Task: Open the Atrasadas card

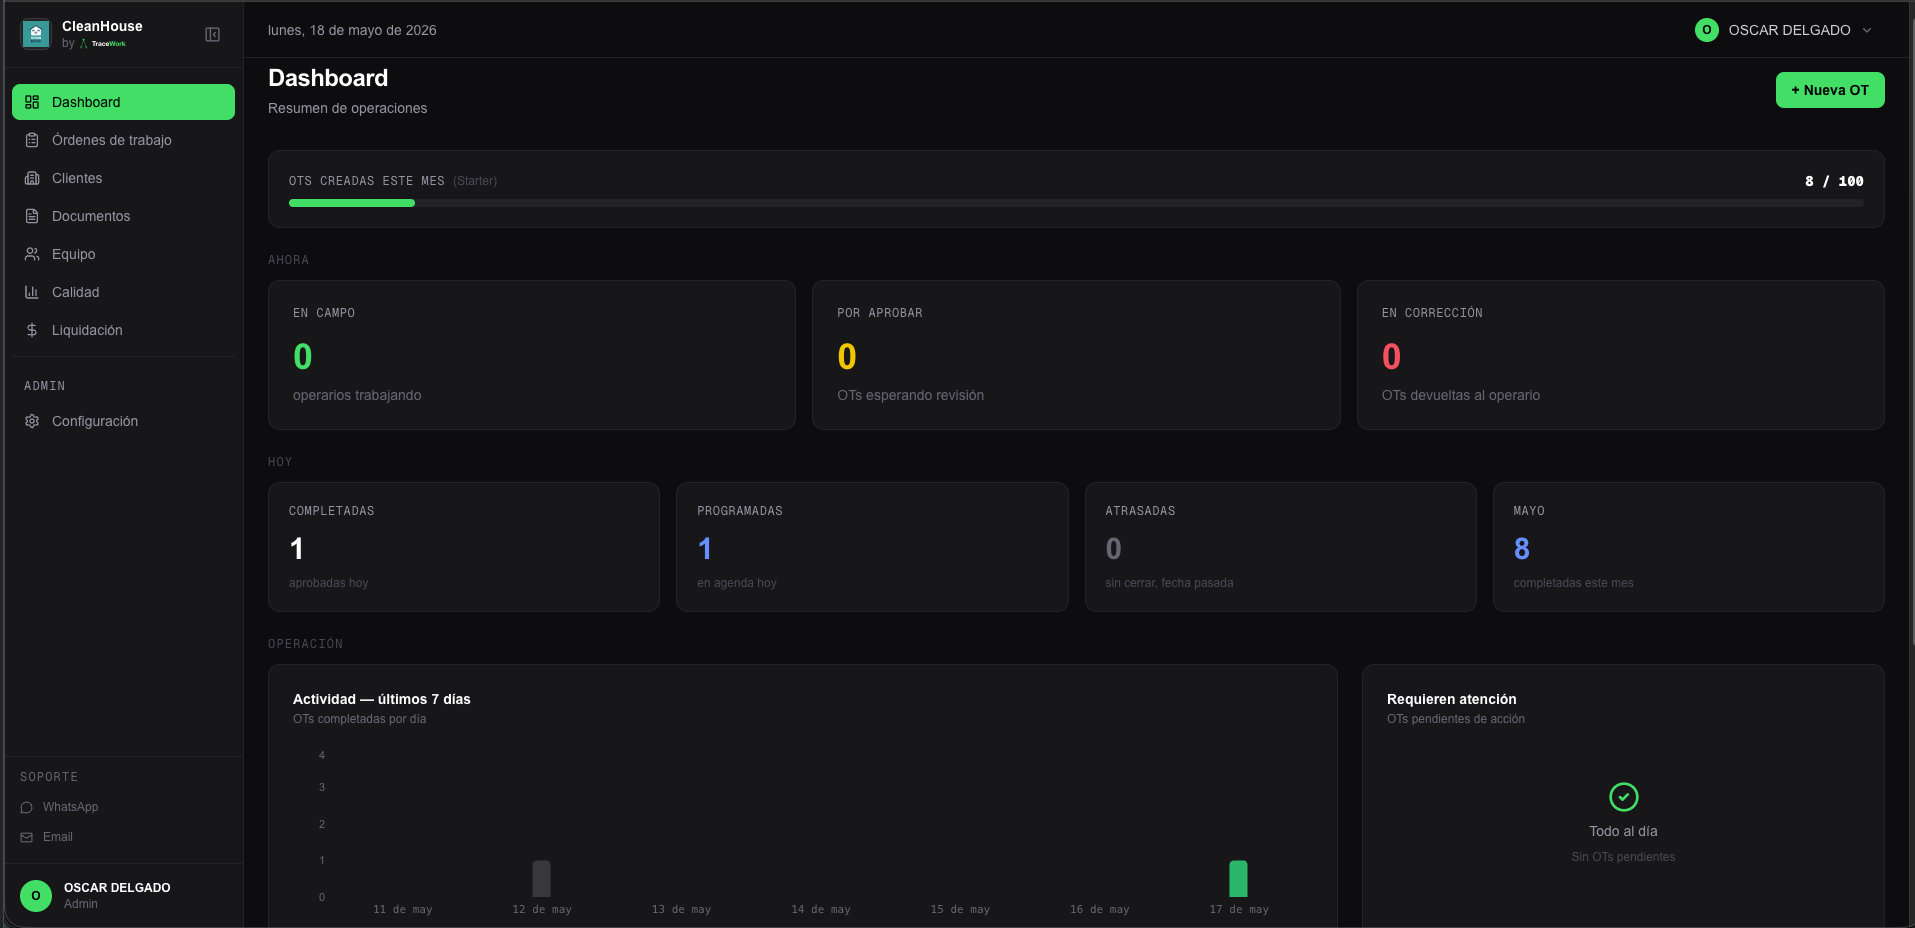Action: pyautogui.click(x=1281, y=547)
